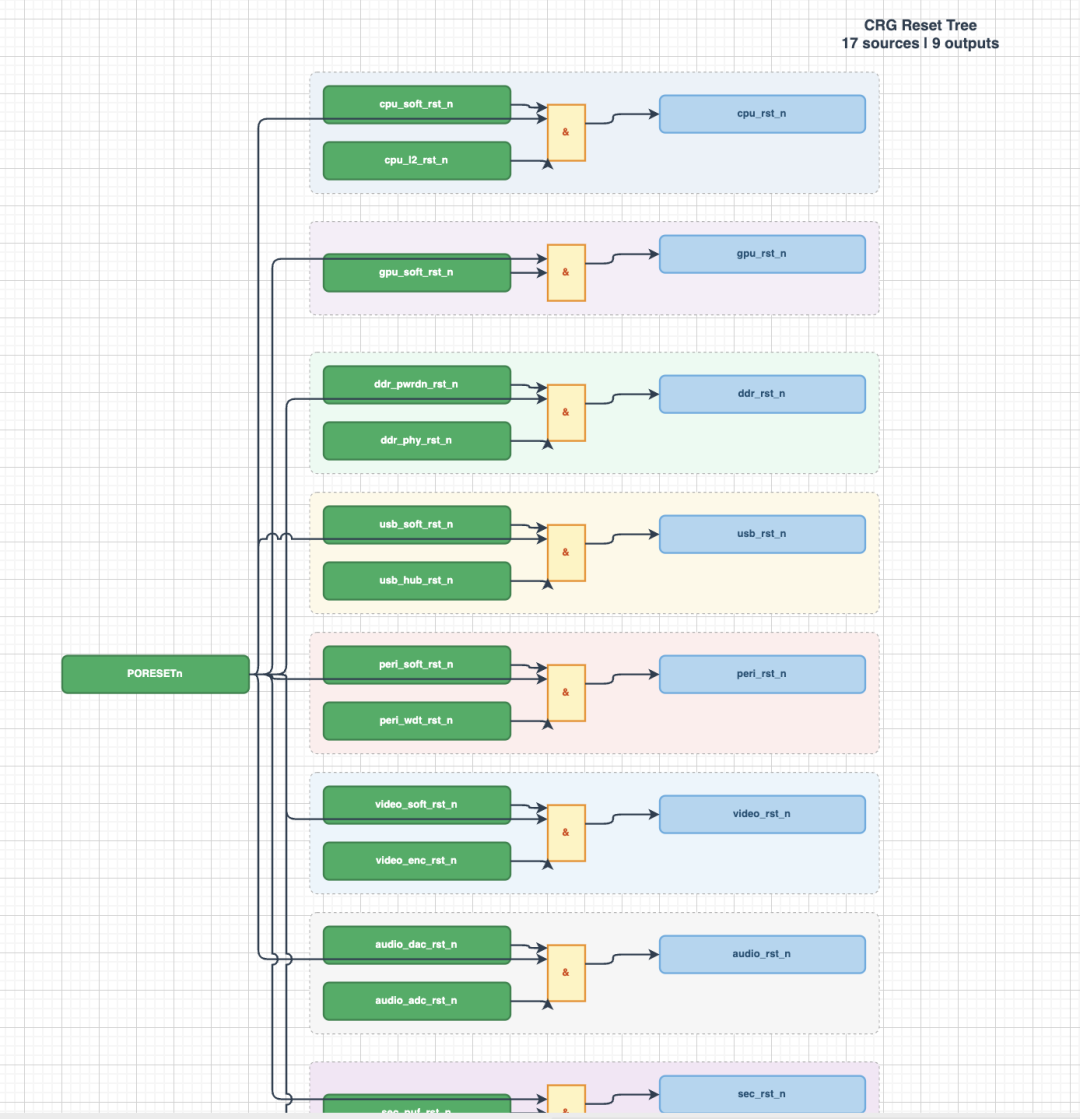Select the peri_rst_n output block
The width and height of the screenshot is (1080, 1119).
[x=762, y=674]
